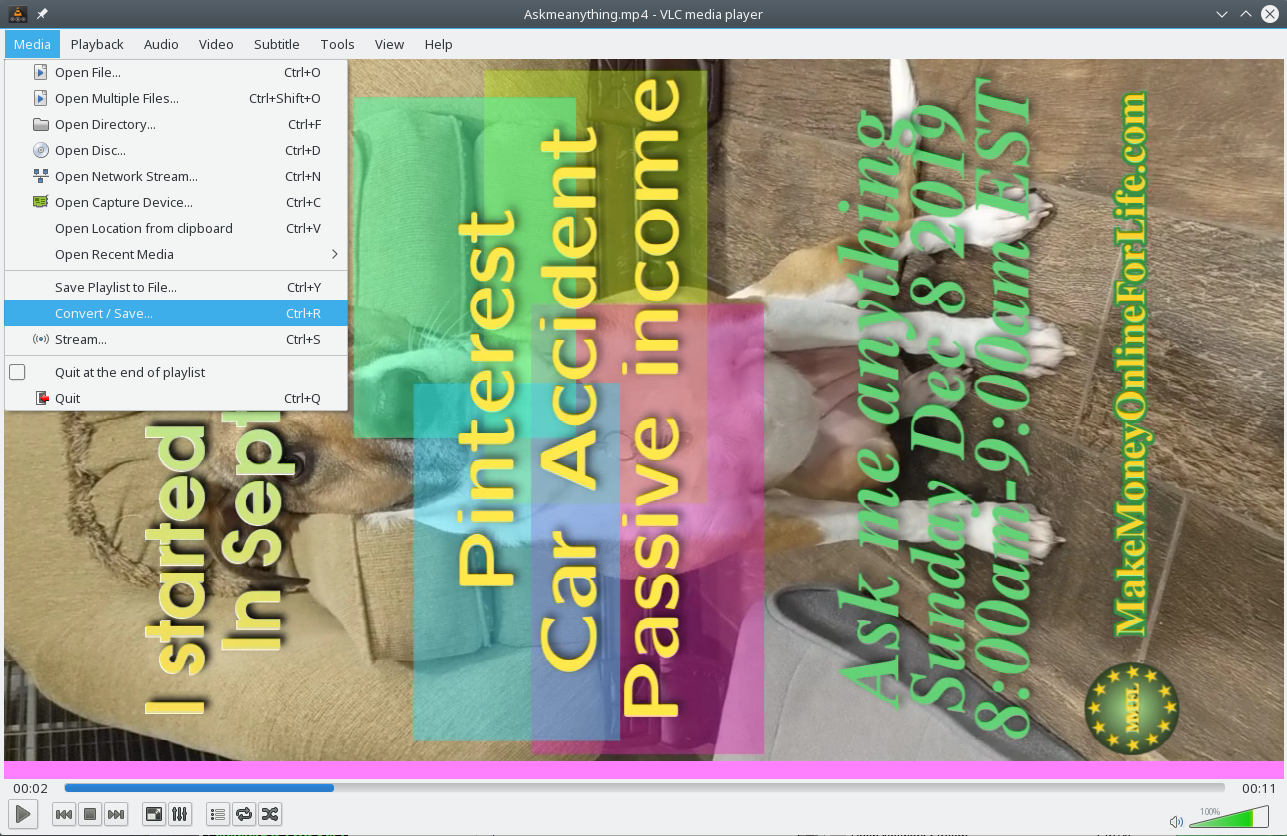
Task: Show the playlist icon
Action: click(218, 814)
